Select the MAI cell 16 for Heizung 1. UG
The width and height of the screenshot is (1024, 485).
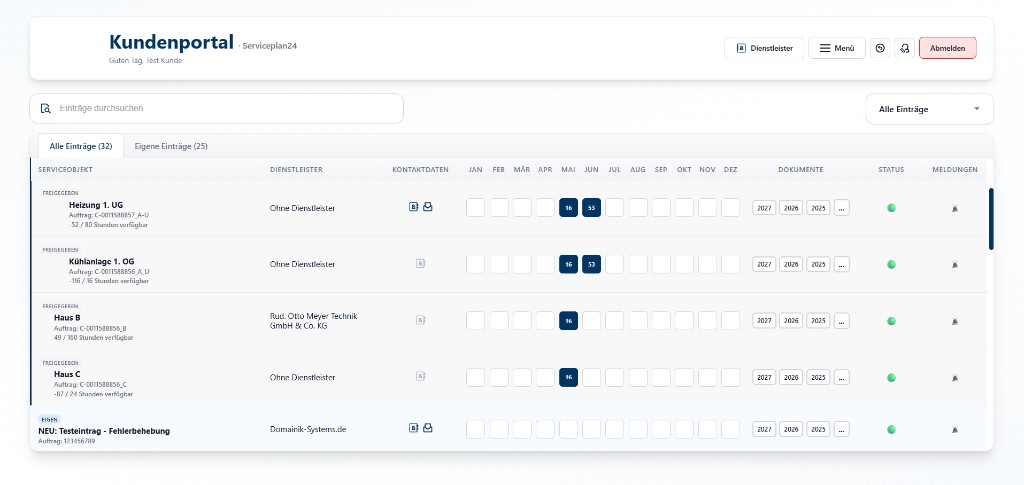[x=568, y=208]
